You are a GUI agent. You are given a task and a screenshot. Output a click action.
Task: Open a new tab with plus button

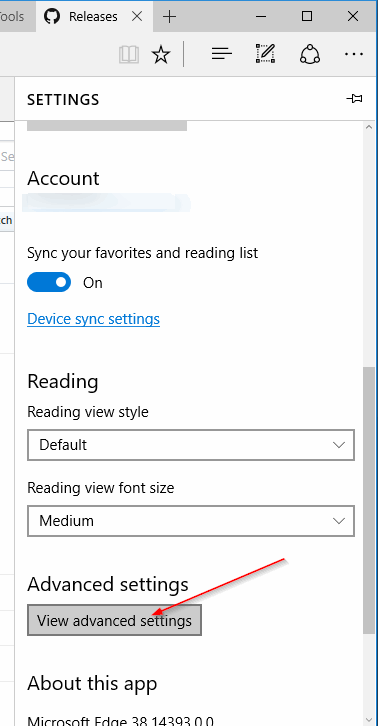[x=170, y=17]
